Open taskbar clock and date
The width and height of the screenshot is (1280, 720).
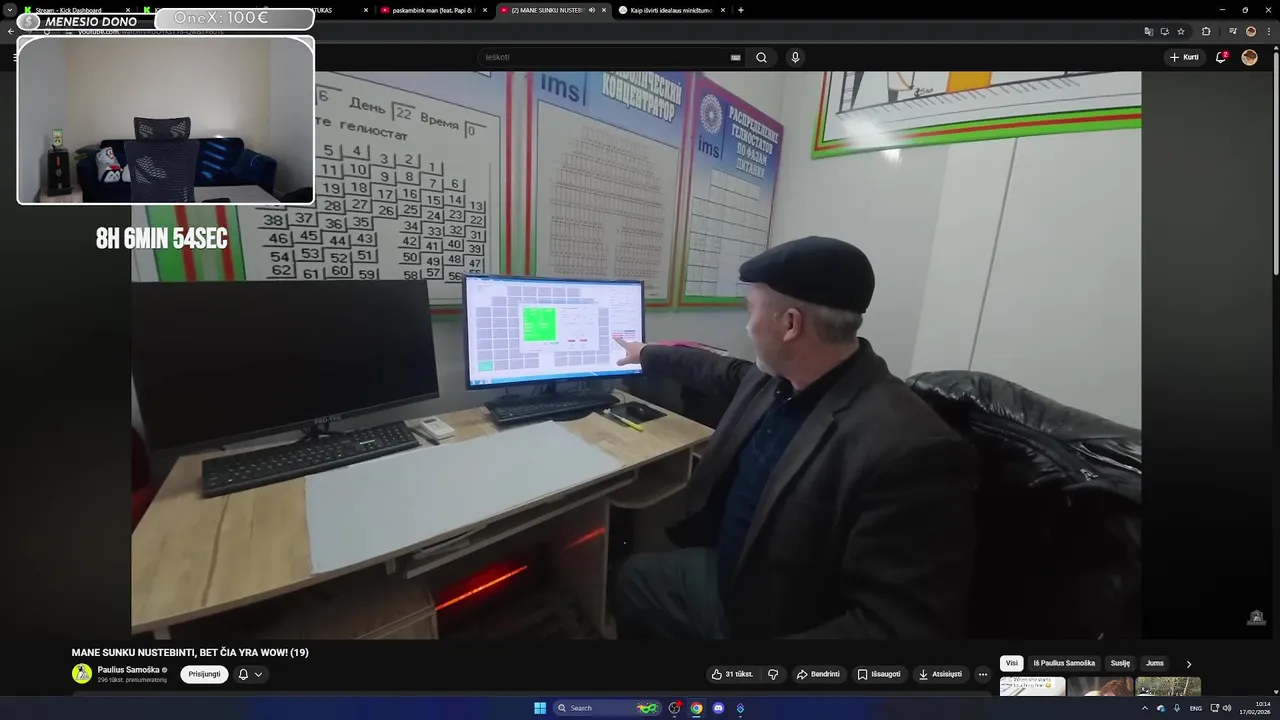point(1256,708)
